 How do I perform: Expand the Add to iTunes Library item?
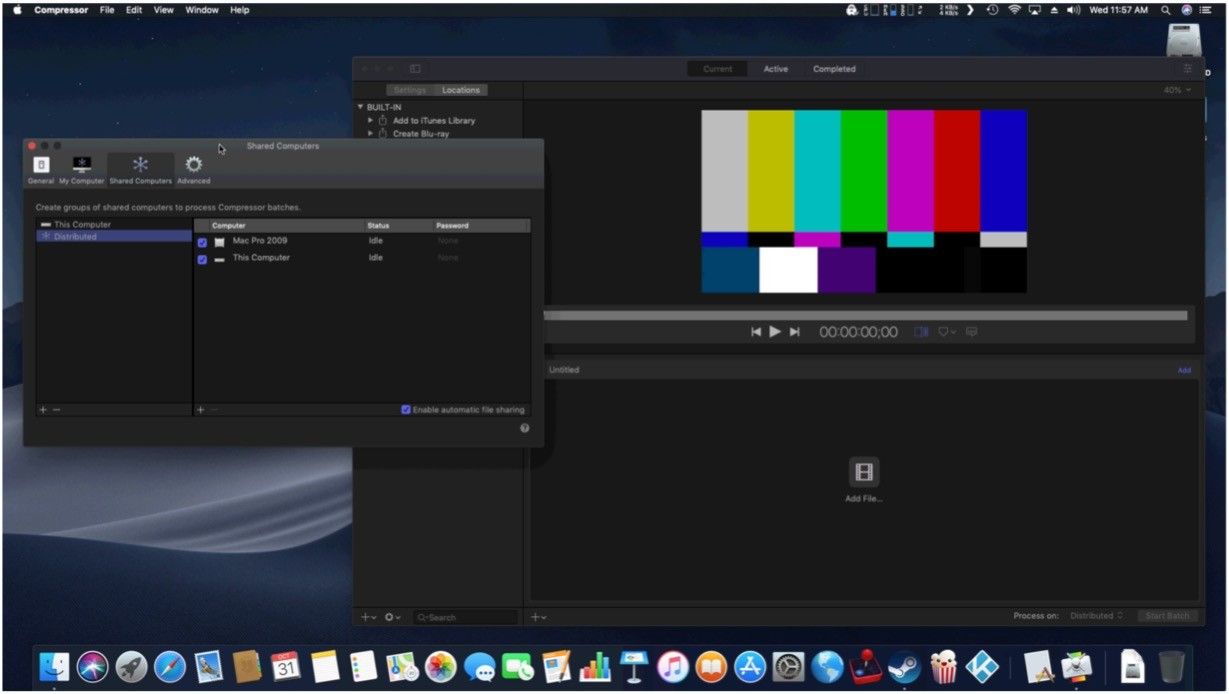(x=371, y=120)
